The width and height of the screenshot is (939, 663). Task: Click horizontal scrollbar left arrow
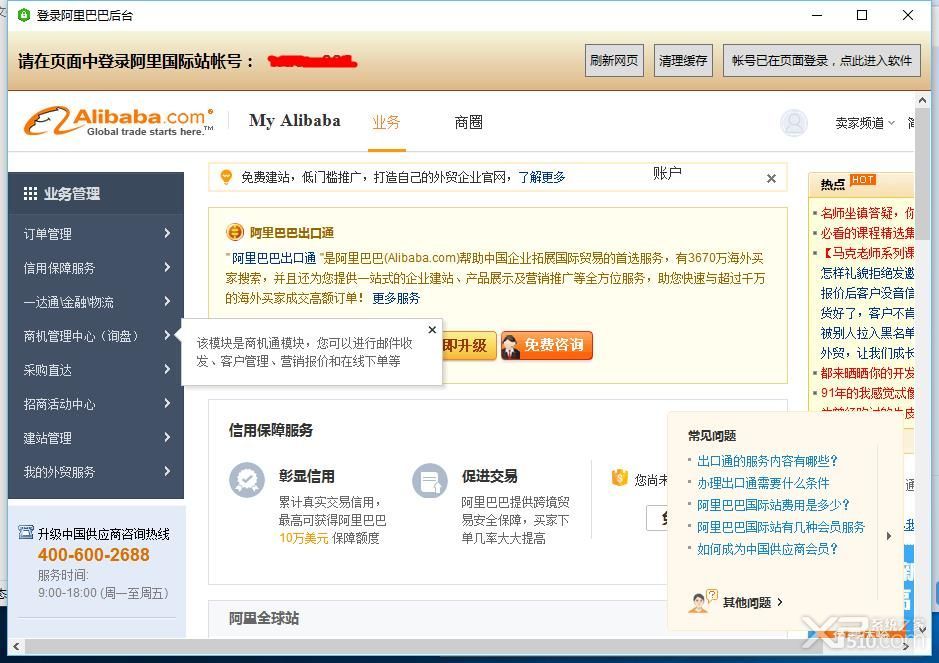(x=16, y=646)
